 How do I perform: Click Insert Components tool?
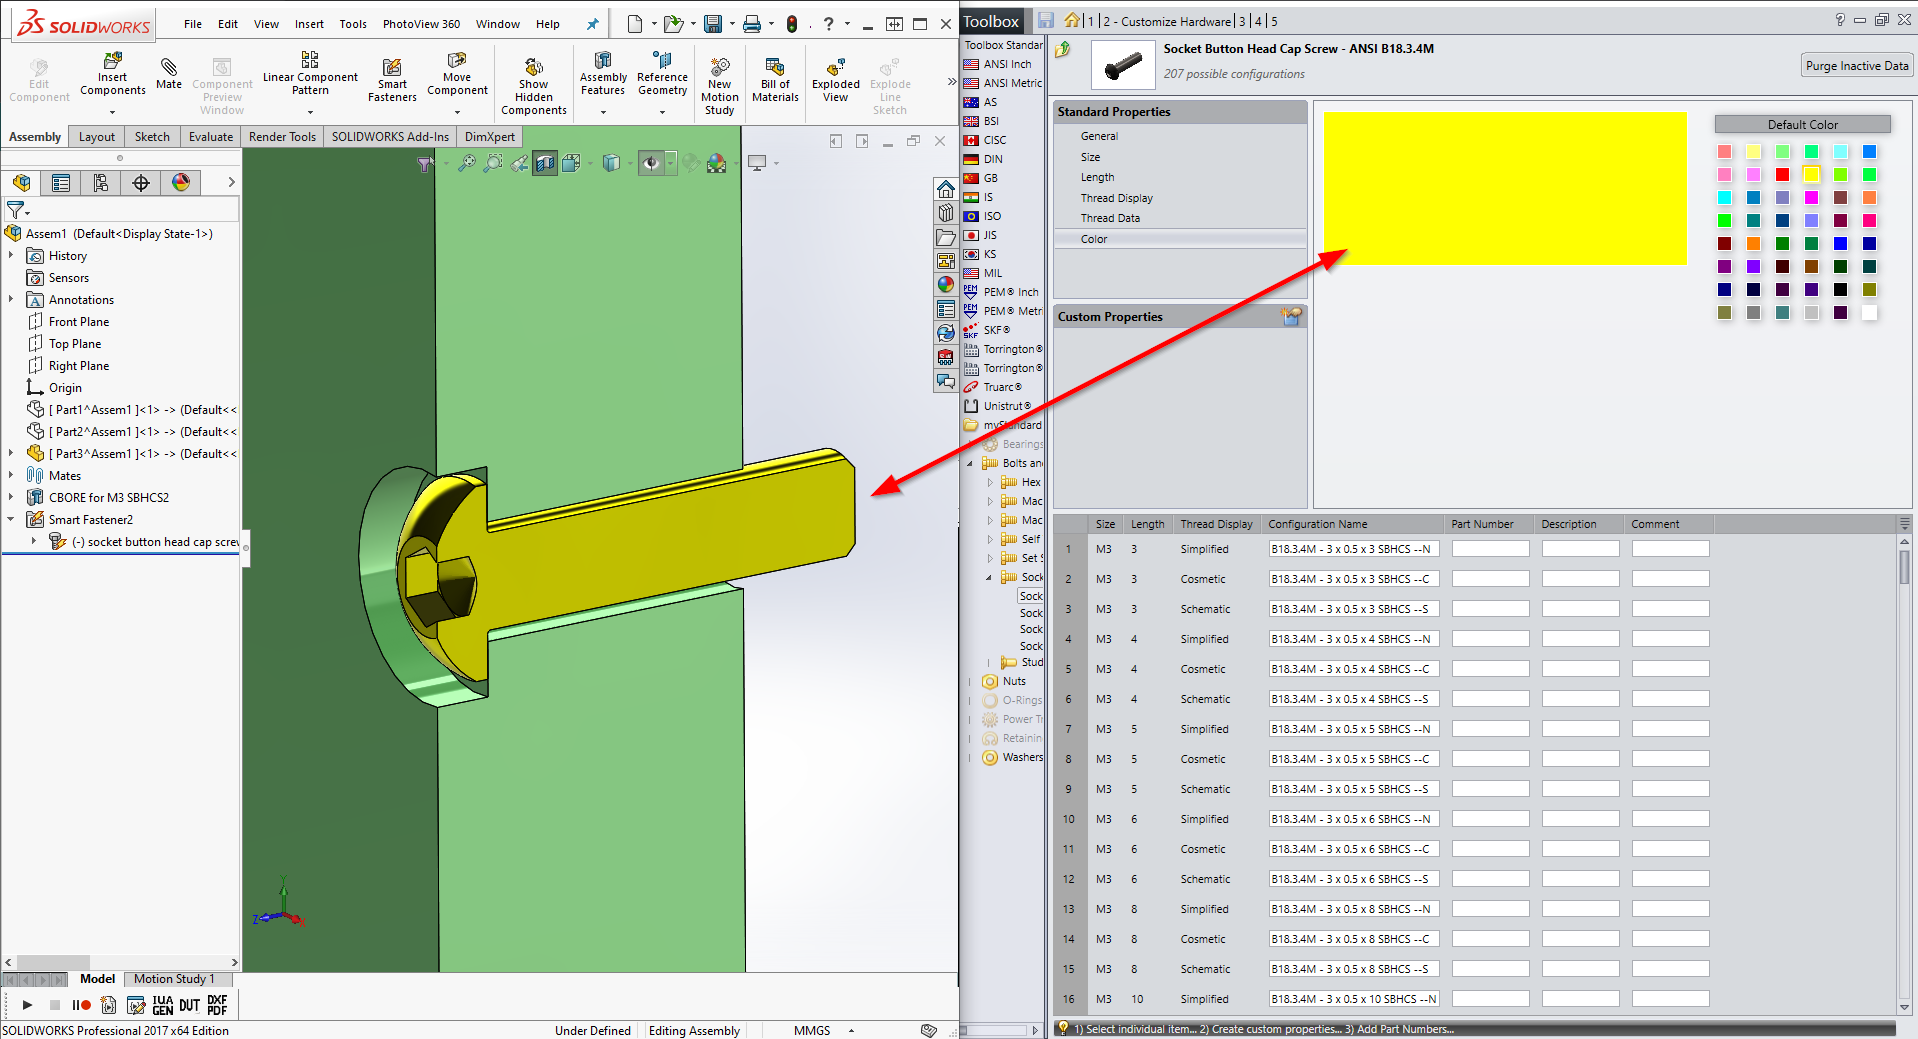112,75
